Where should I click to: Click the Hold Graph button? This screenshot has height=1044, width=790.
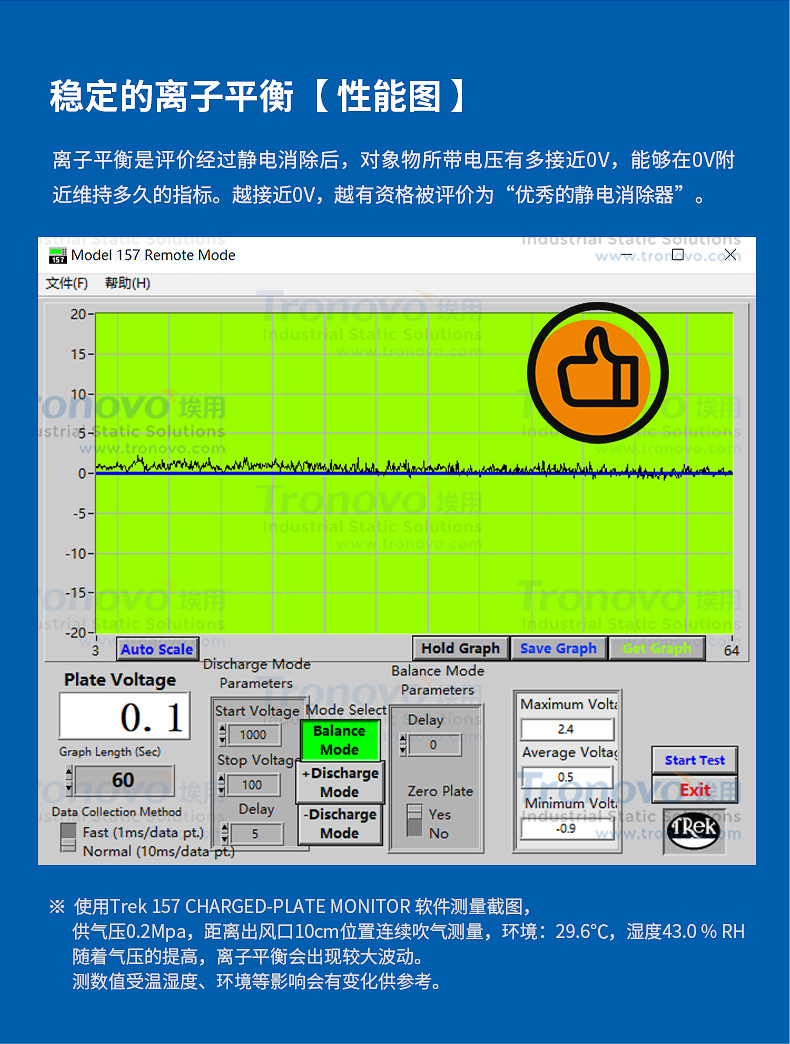tap(461, 648)
